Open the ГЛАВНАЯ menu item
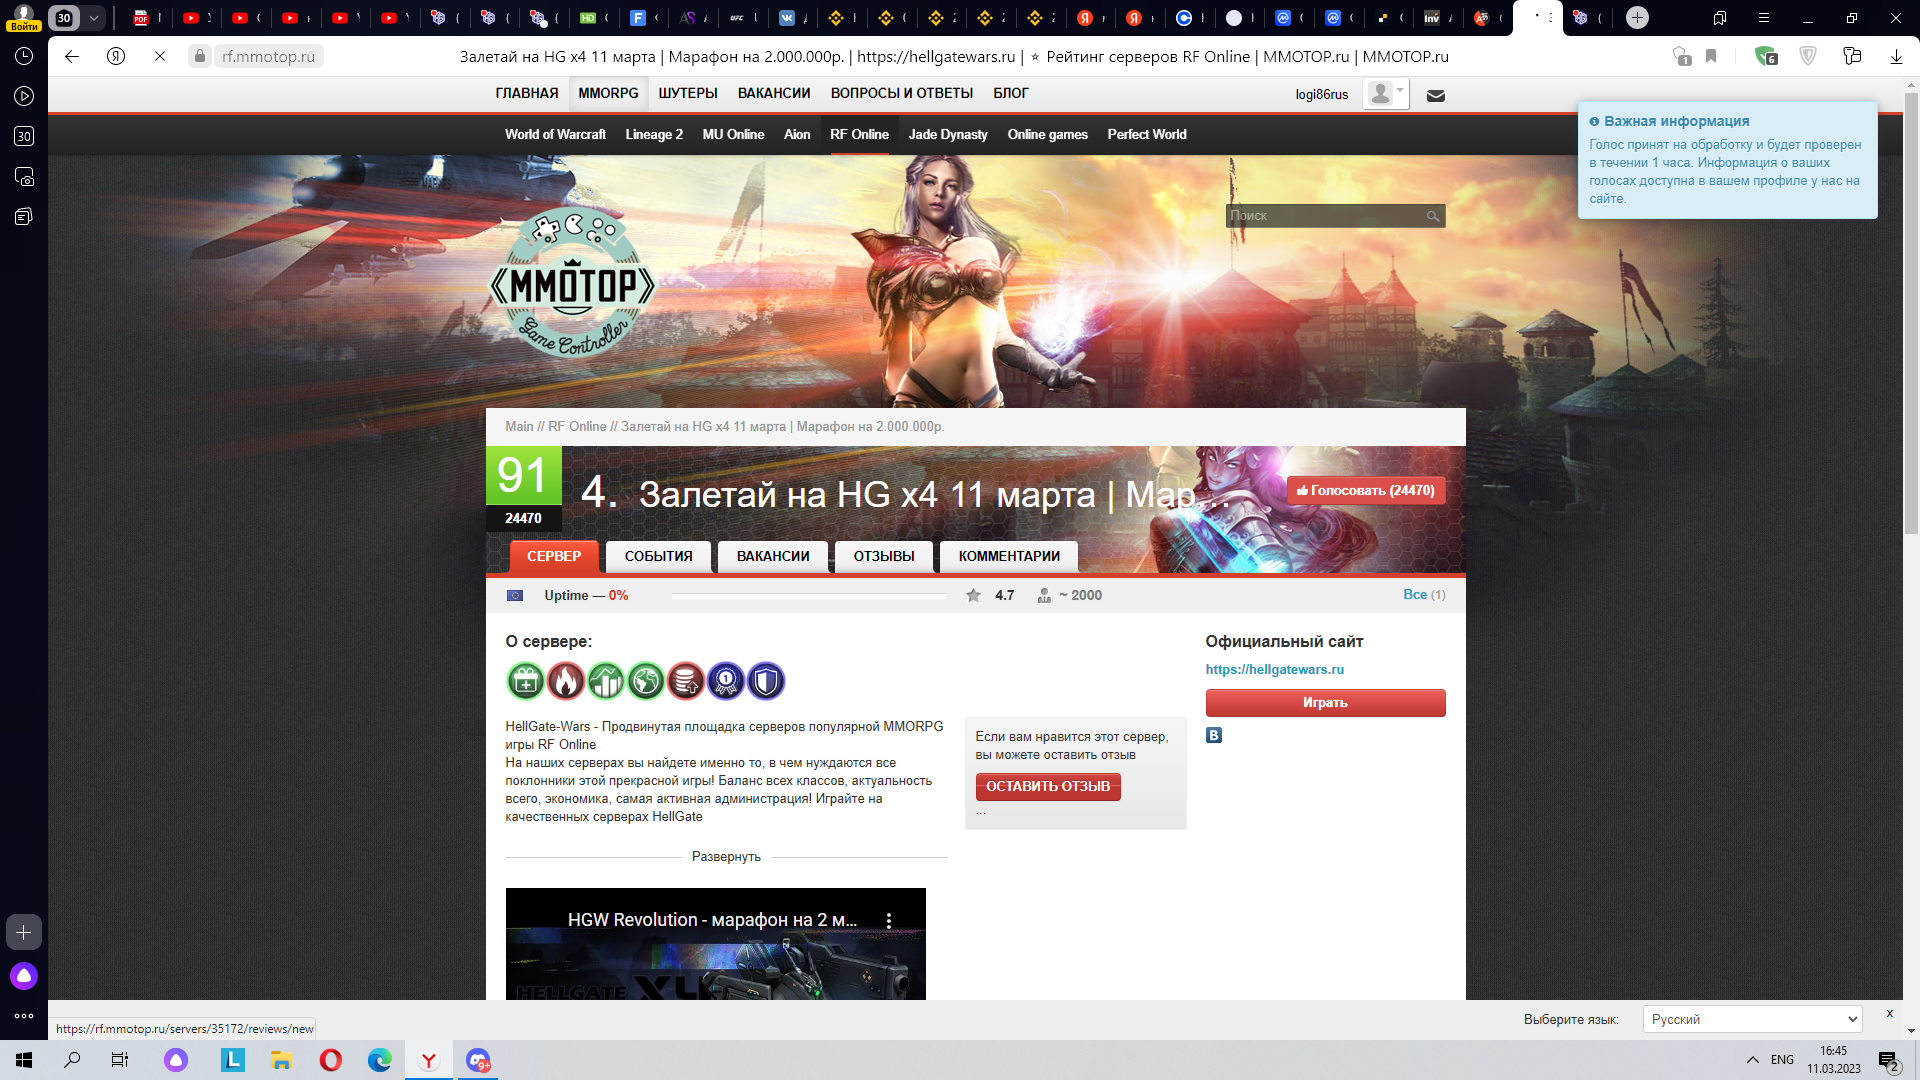Image resolution: width=1920 pixels, height=1080 pixels. (x=527, y=93)
